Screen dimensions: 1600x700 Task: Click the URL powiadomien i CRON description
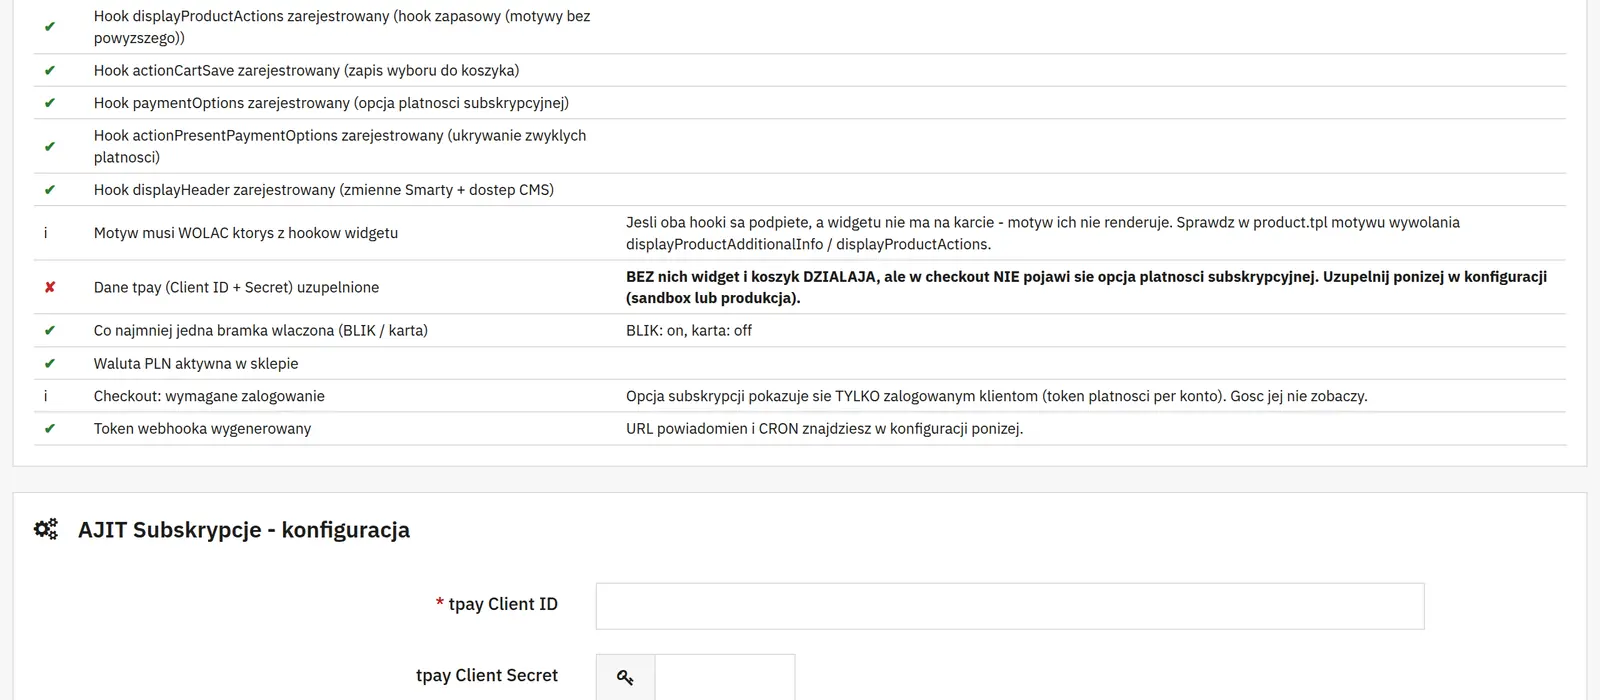coord(825,429)
